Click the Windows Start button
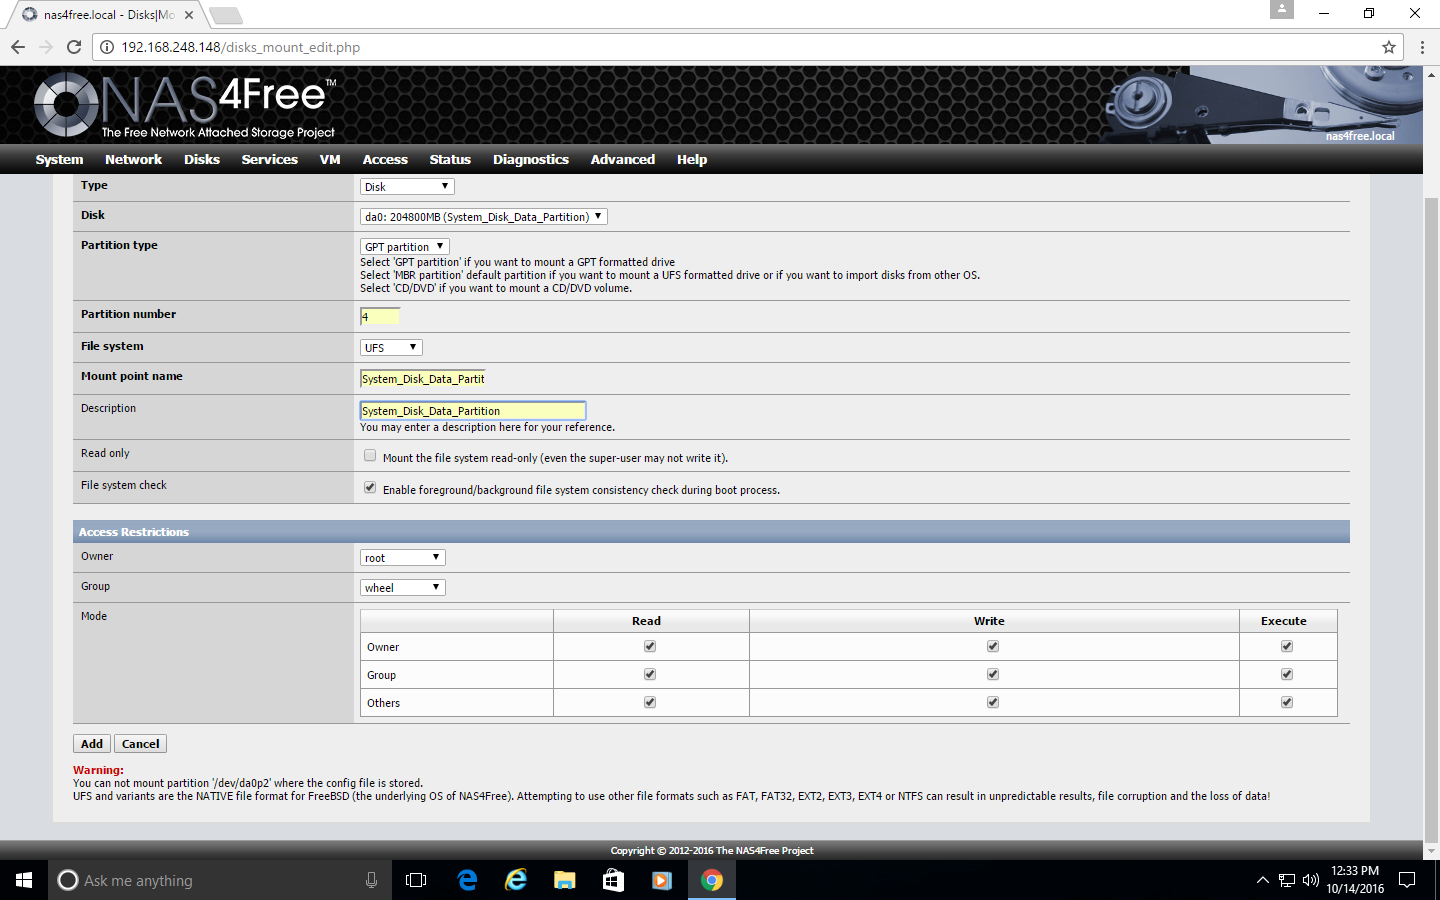 [24, 880]
